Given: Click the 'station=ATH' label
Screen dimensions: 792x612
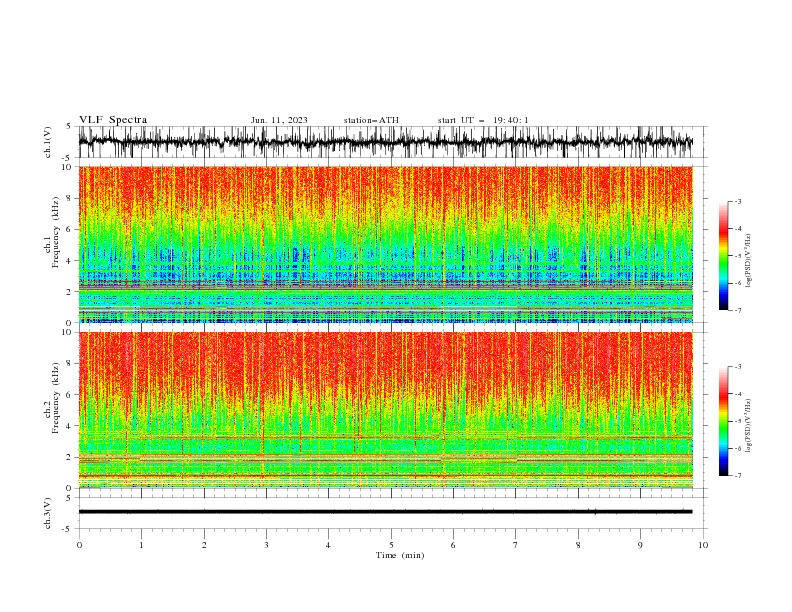Looking at the screenshot, I should pos(371,120).
